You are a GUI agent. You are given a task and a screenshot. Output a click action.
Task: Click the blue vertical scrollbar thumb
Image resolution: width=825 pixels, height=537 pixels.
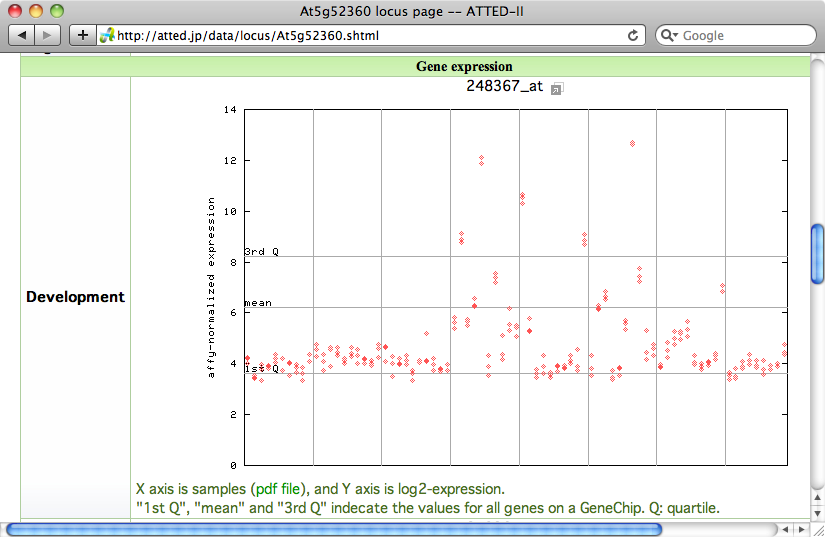tap(816, 255)
